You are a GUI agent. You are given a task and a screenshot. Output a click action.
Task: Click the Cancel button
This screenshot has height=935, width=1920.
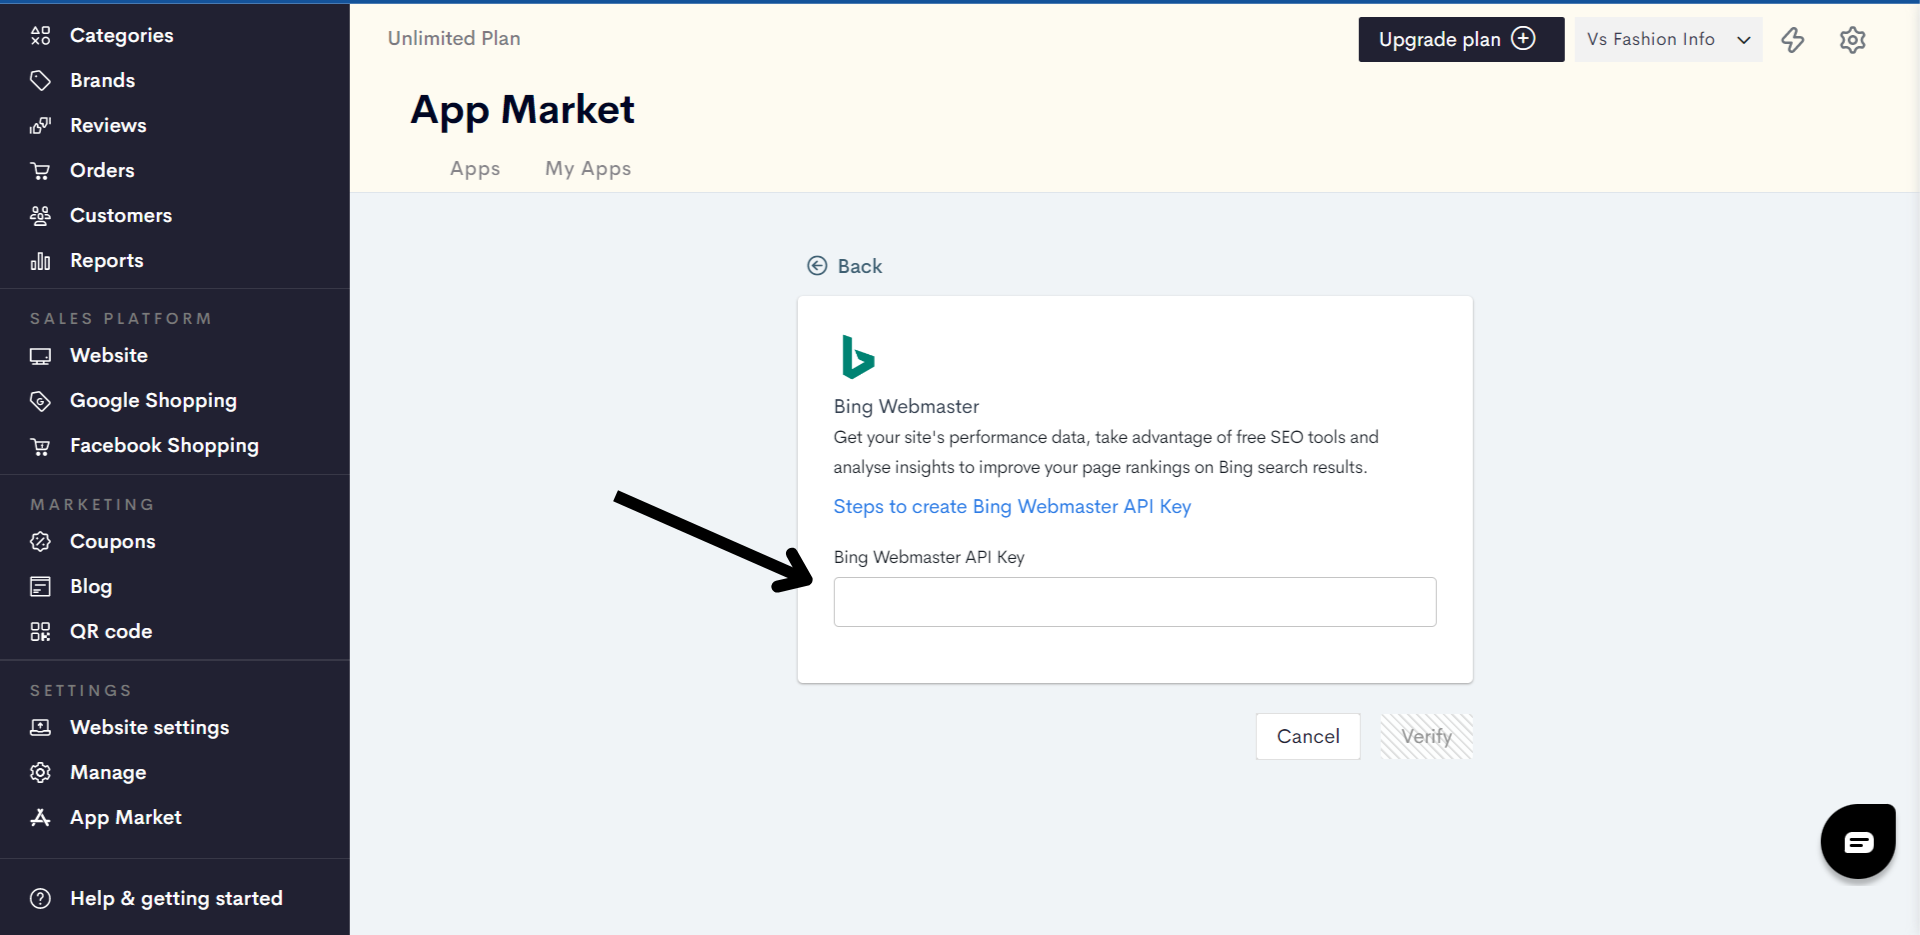[x=1308, y=737]
